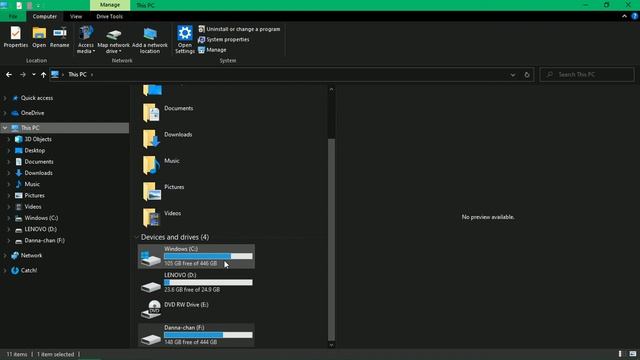Open the File menu tab

(13, 16)
